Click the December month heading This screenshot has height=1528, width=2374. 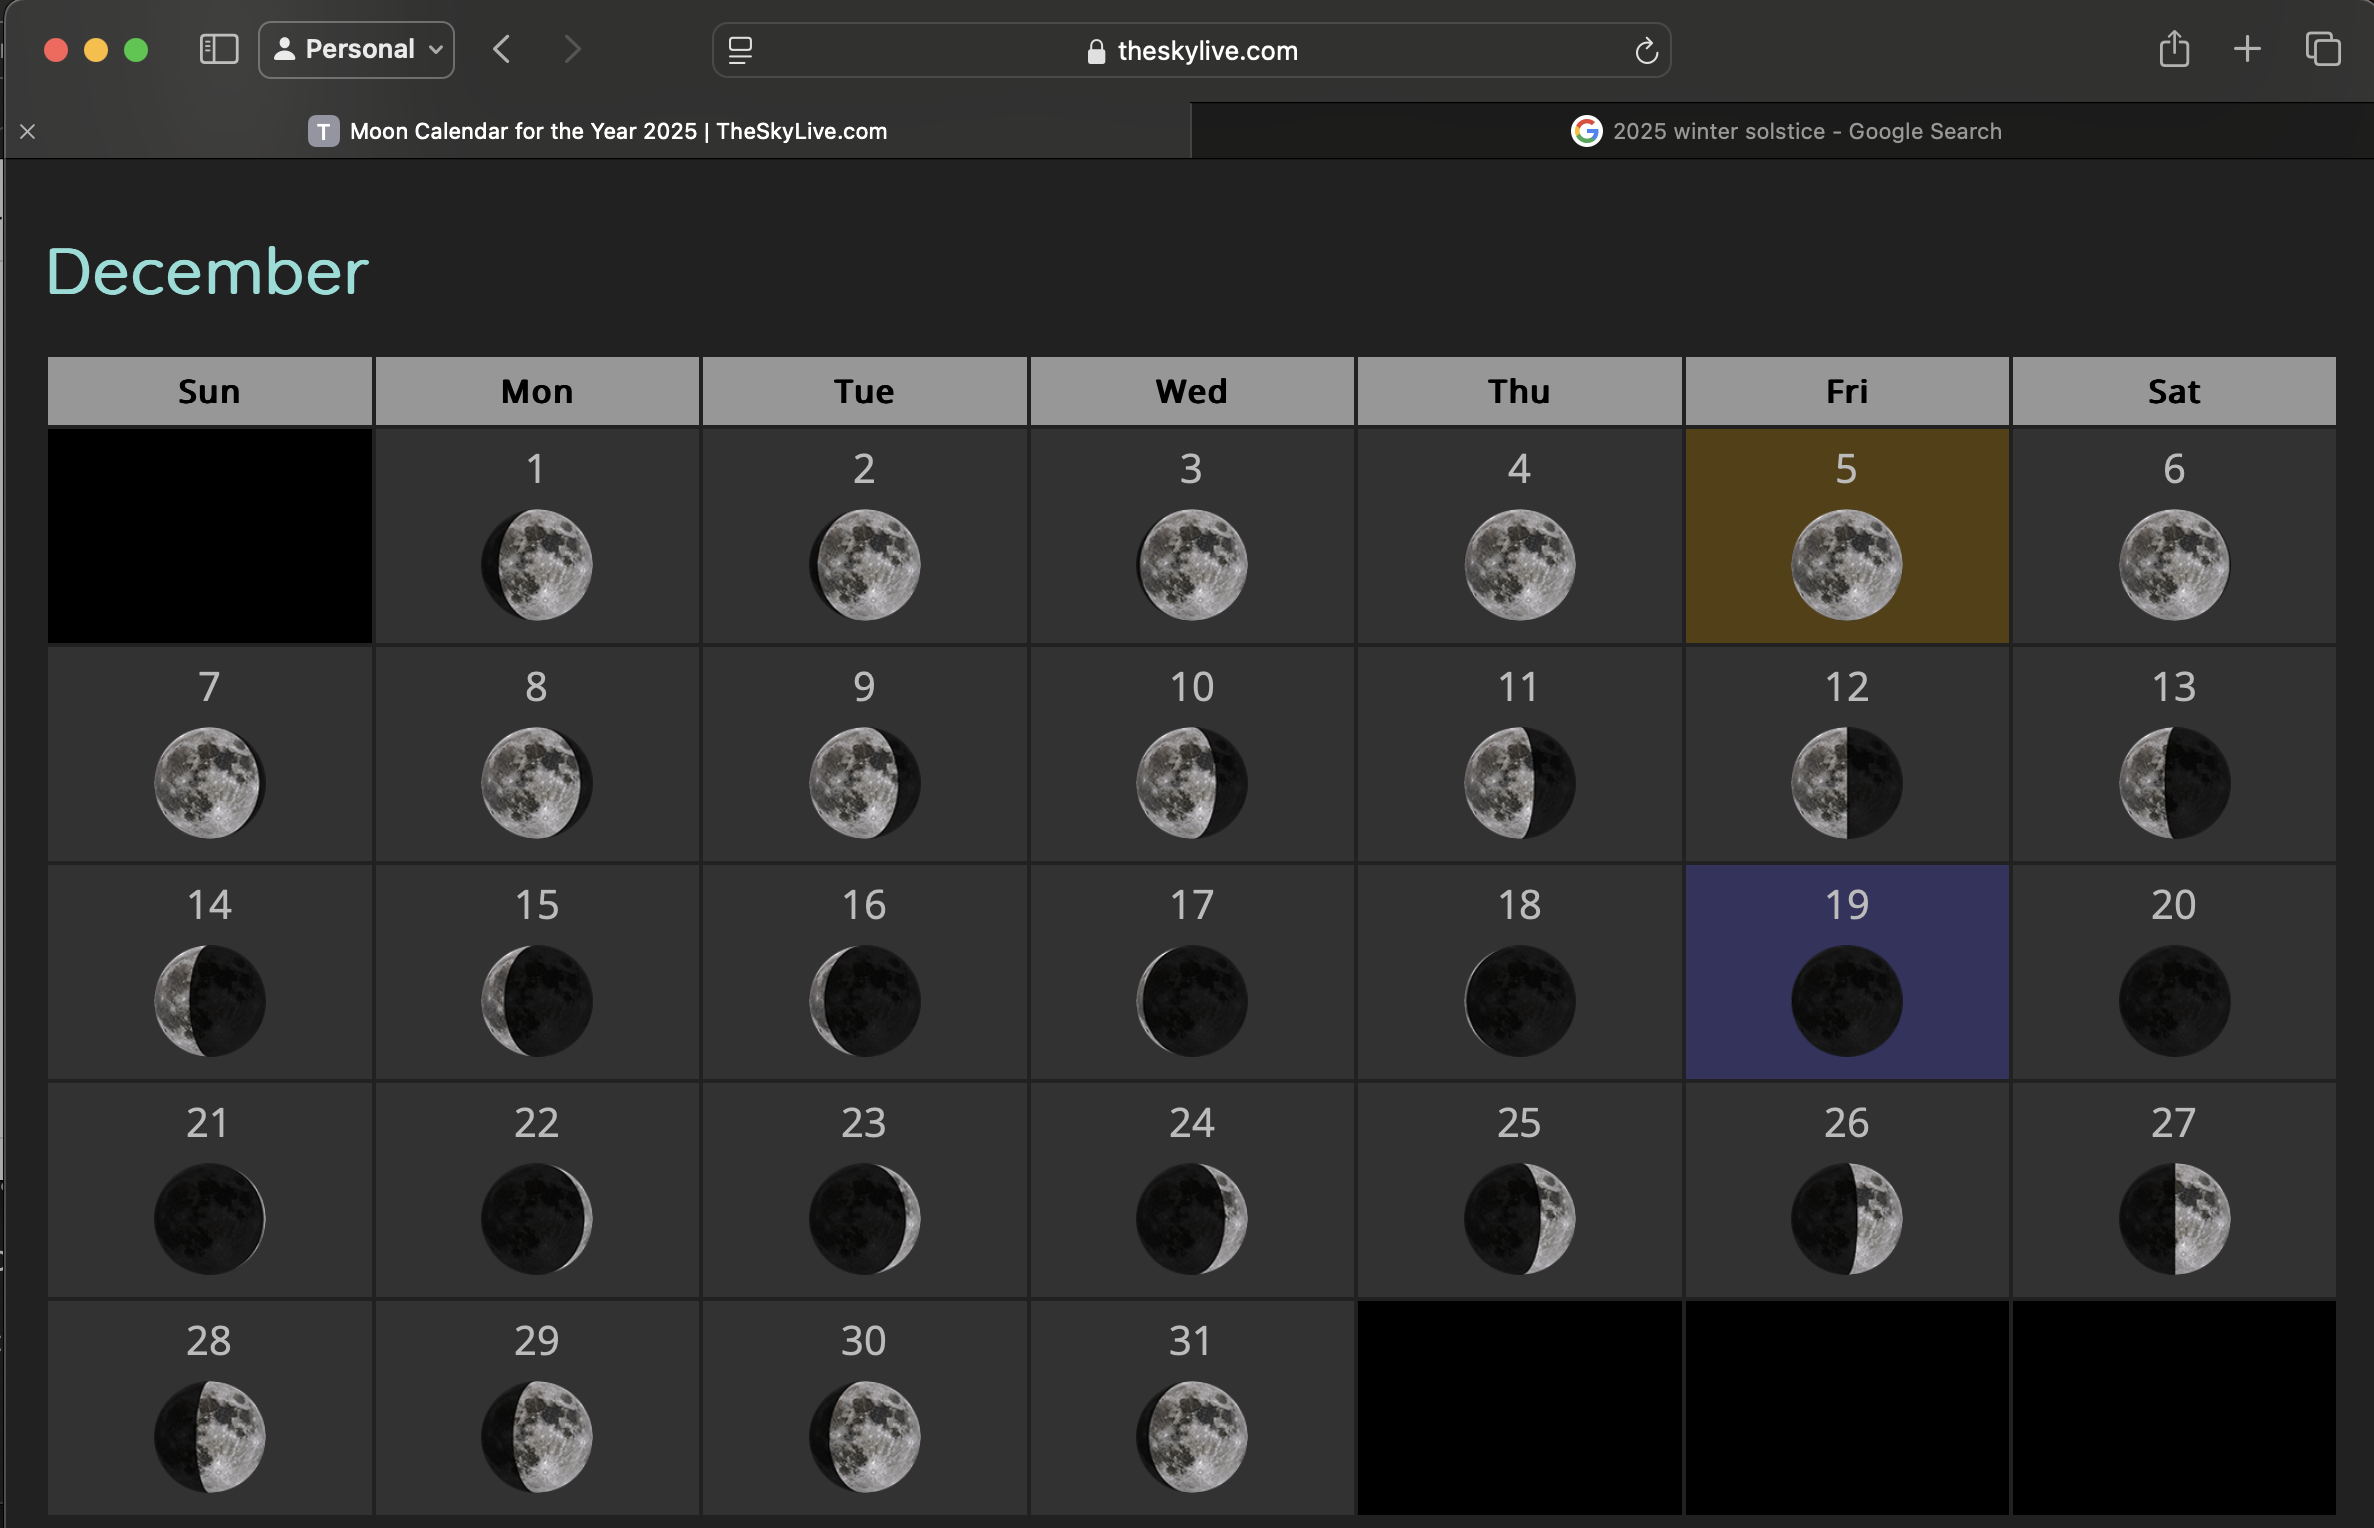(207, 272)
